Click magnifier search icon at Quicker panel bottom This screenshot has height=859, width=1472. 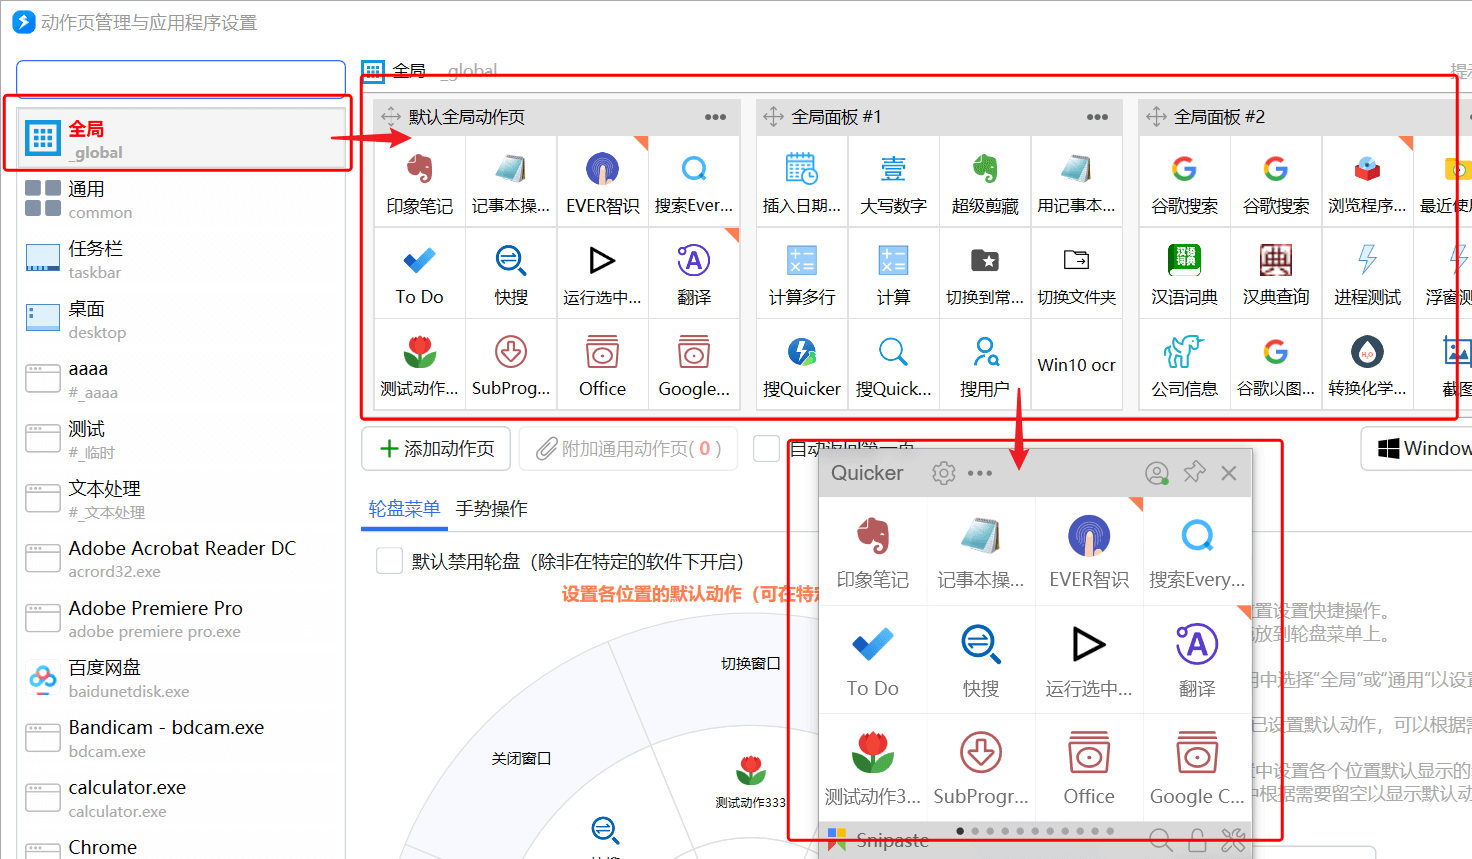point(1160,840)
